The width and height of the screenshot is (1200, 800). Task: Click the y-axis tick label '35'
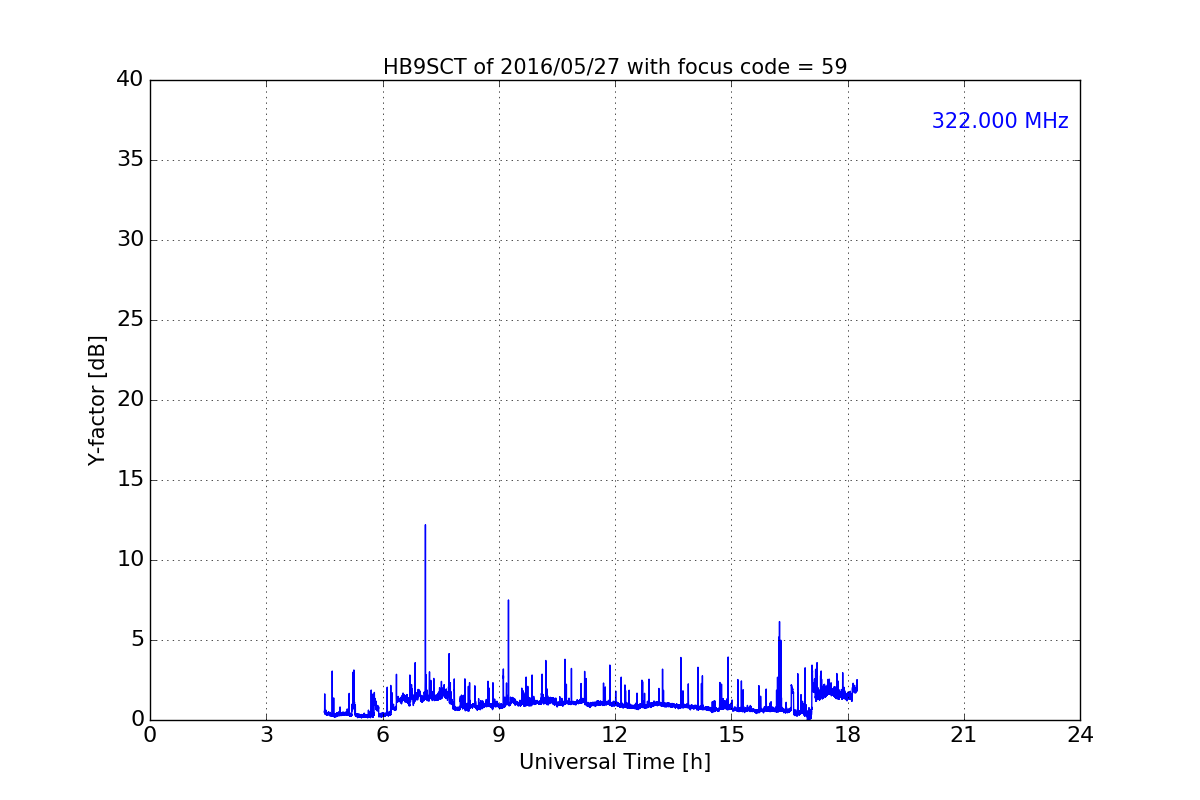coord(130,160)
